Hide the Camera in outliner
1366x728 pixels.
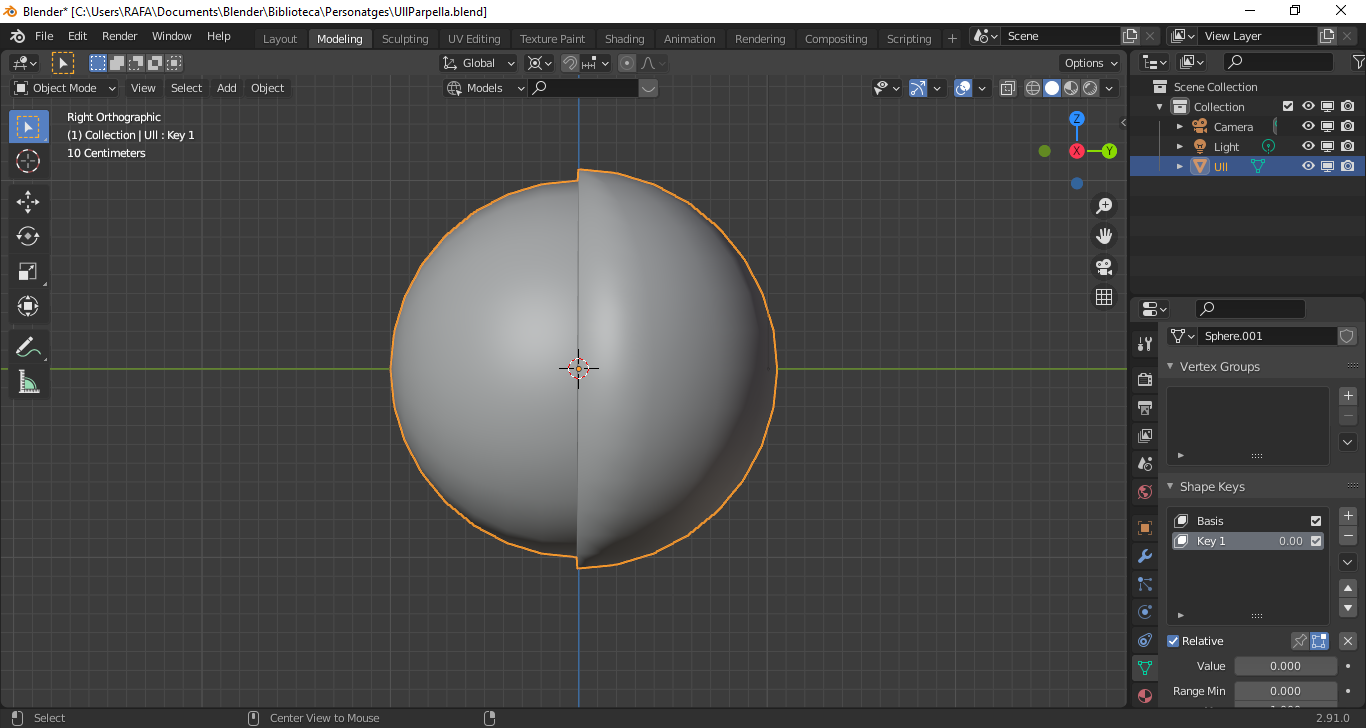tap(1308, 127)
